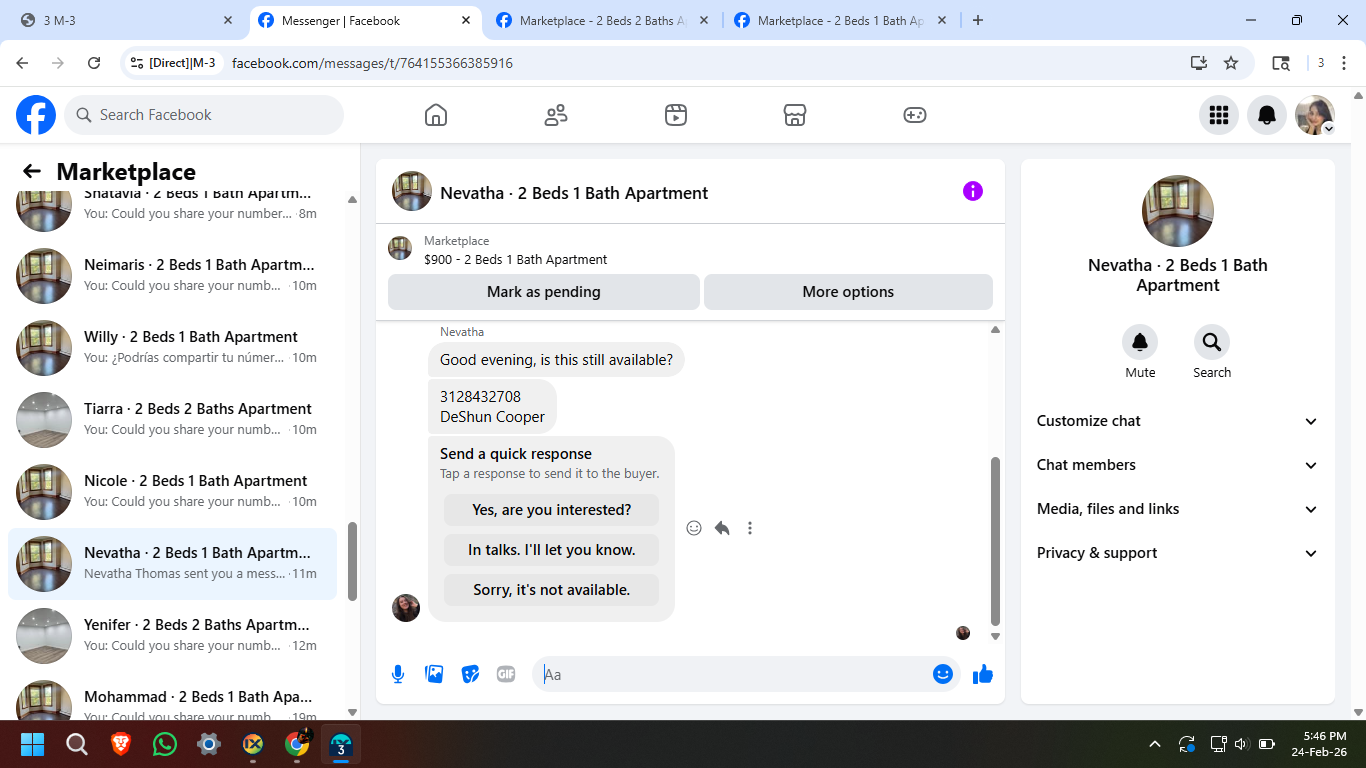The width and height of the screenshot is (1366, 768).
Task: Click the conversation list scrollbar
Action: (x=352, y=561)
